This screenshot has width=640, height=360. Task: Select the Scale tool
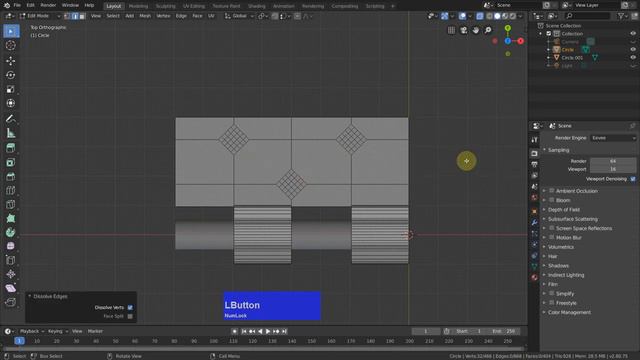click(11, 89)
